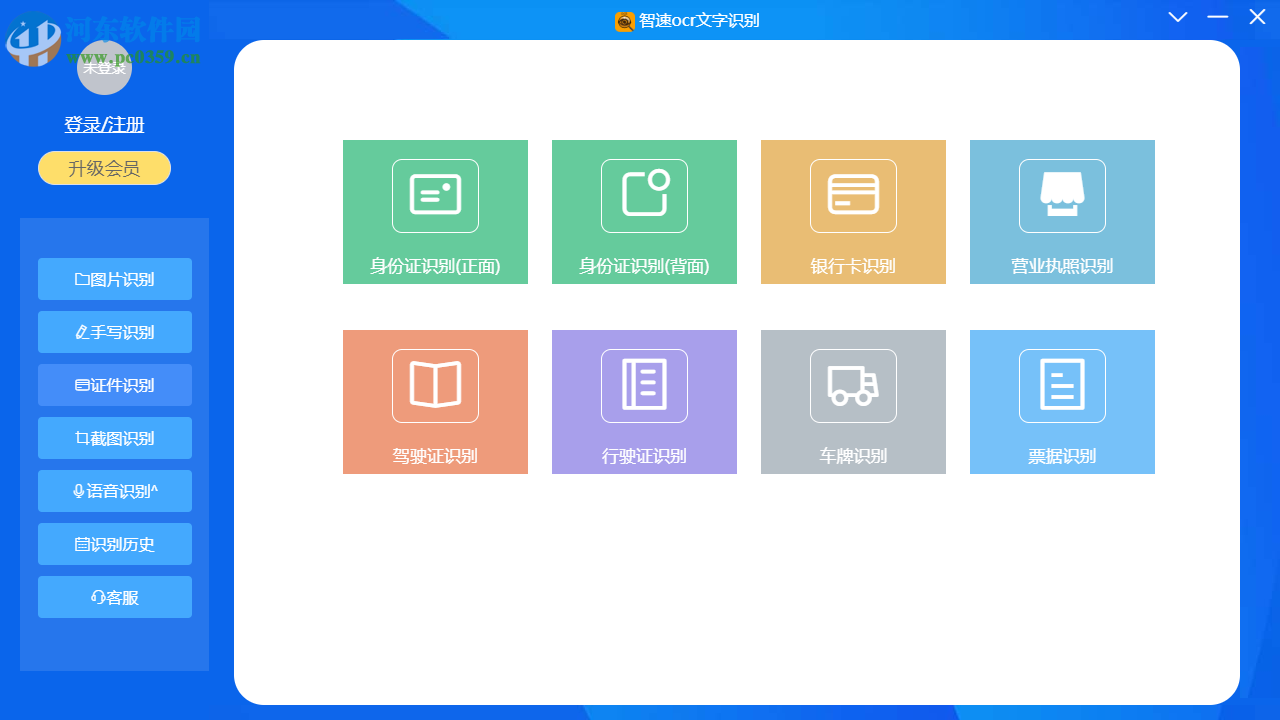Open recognition history (识别历史)

(114, 543)
